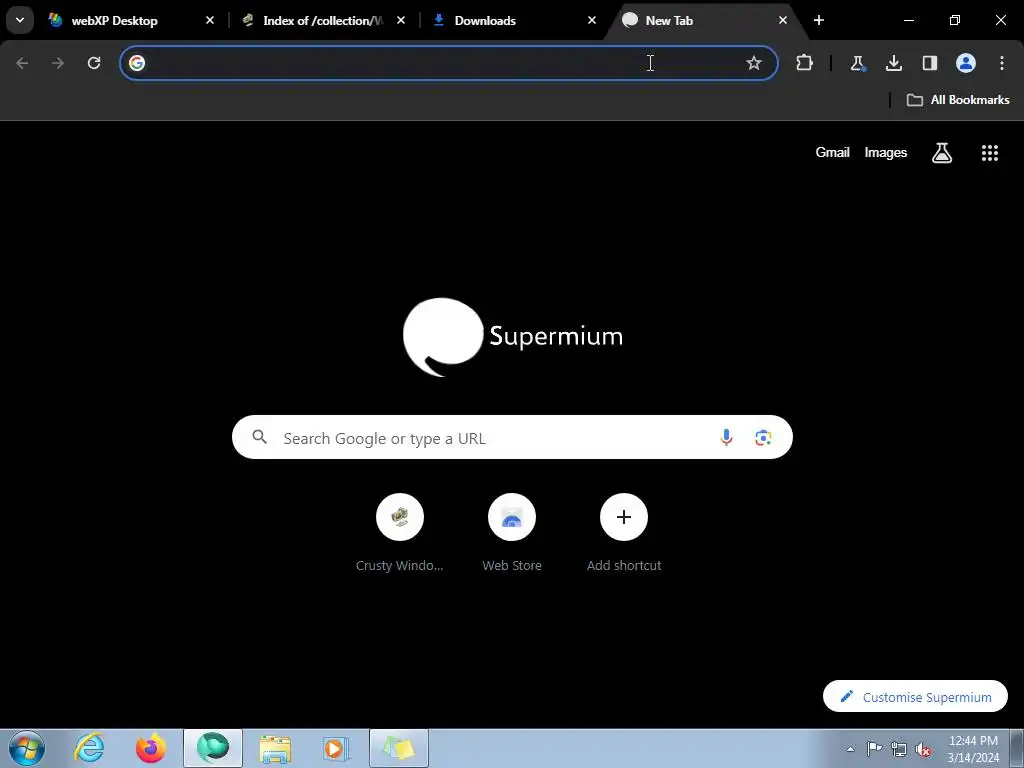This screenshot has width=1024, height=768.
Task: Go forward to next page
Action: click(x=58, y=63)
